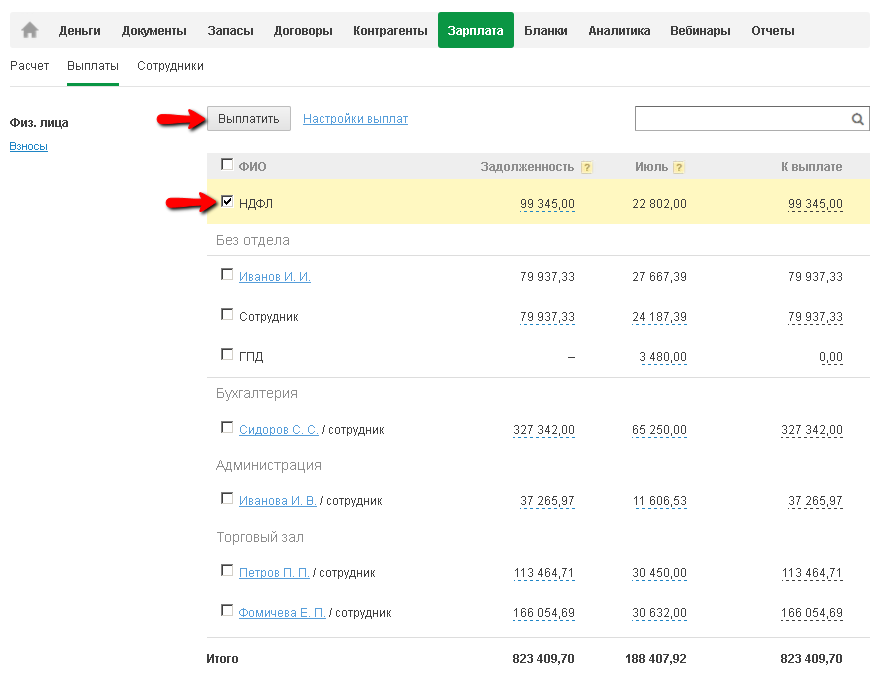Click ГПД July amount 3 480,00
Viewport: 884px width, 689px height.
(663, 357)
